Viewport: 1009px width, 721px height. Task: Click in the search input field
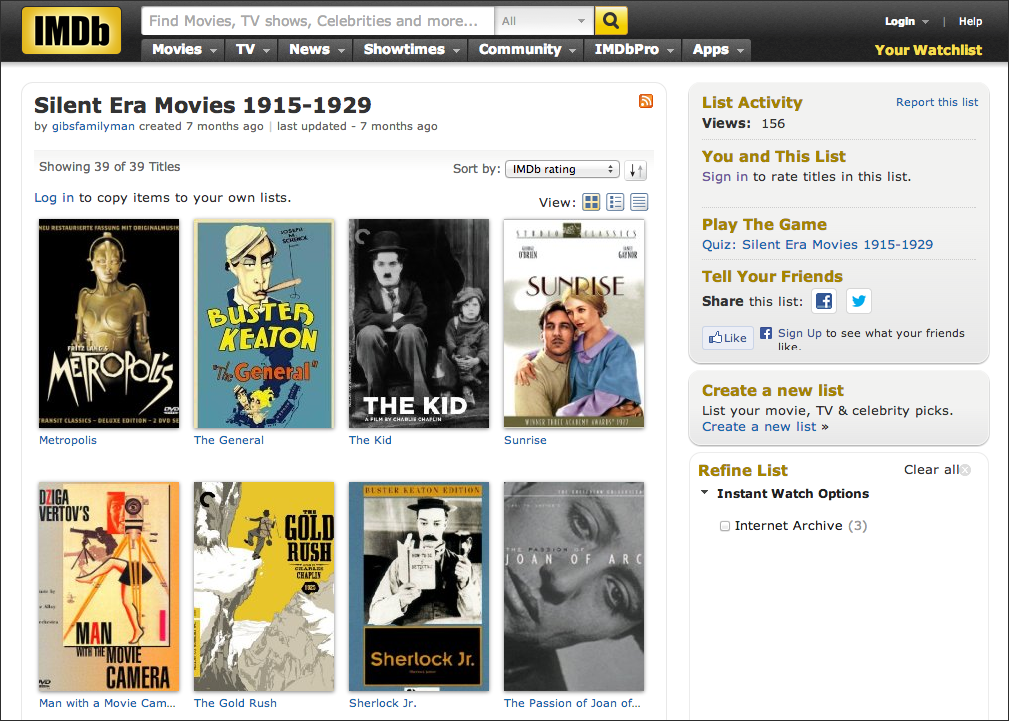[318, 21]
